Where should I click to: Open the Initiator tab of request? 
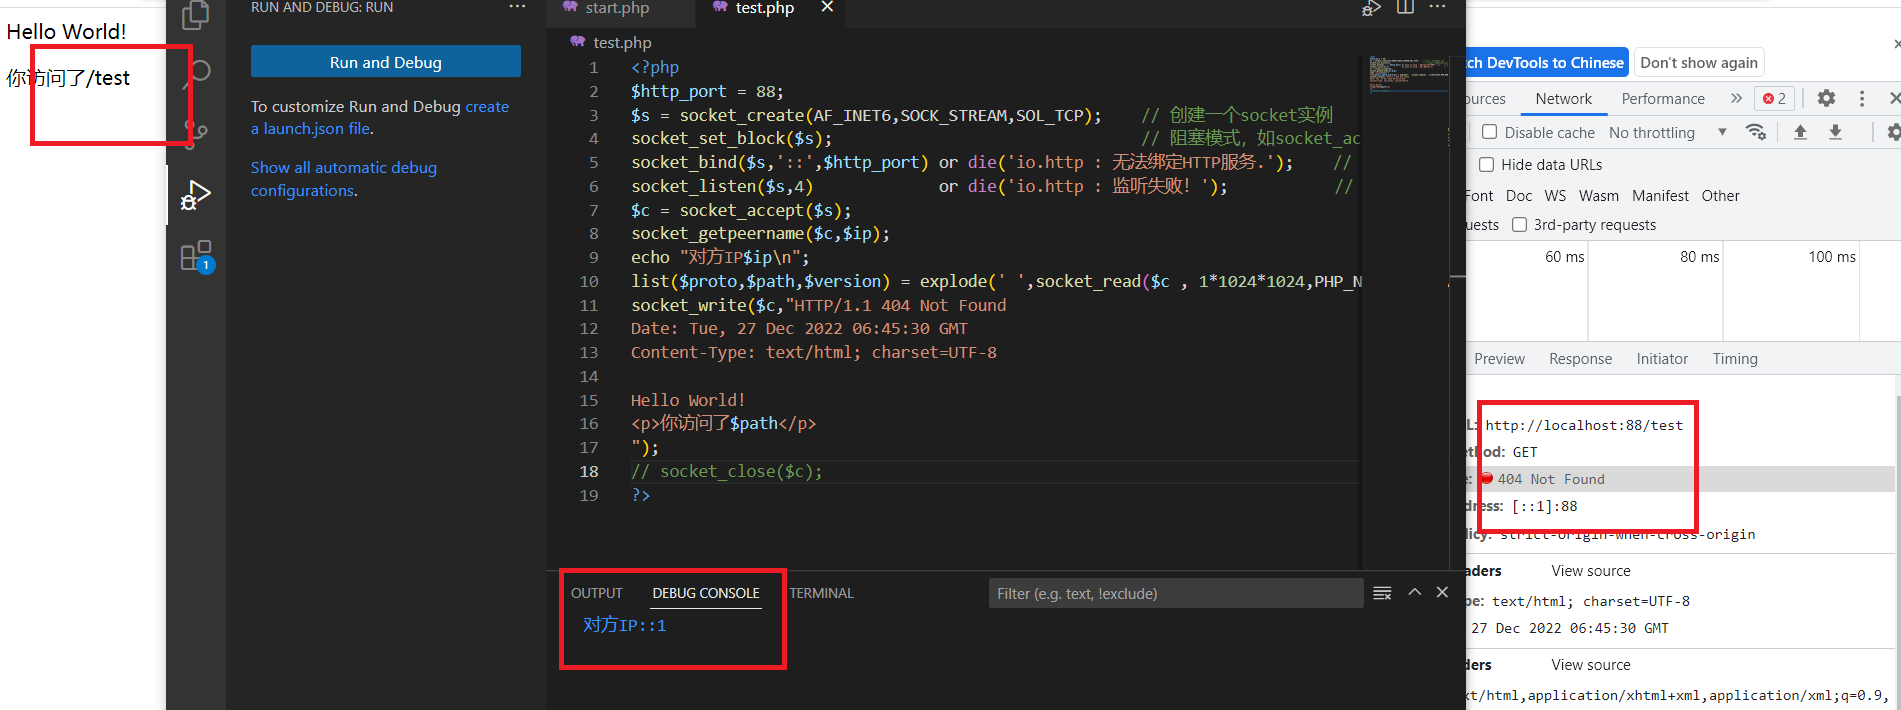(x=1662, y=358)
